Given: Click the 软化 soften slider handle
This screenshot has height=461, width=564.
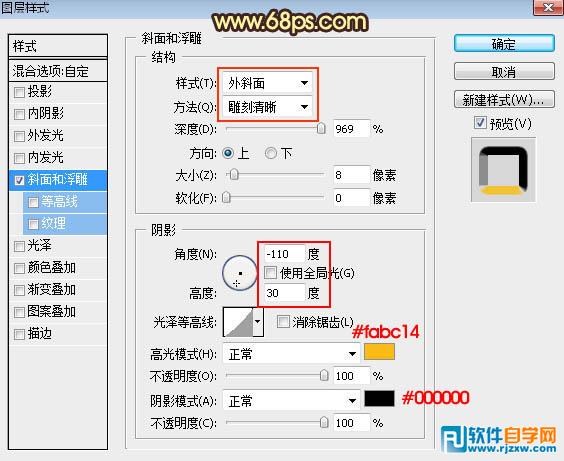Looking at the screenshot, I should (226, 197).
